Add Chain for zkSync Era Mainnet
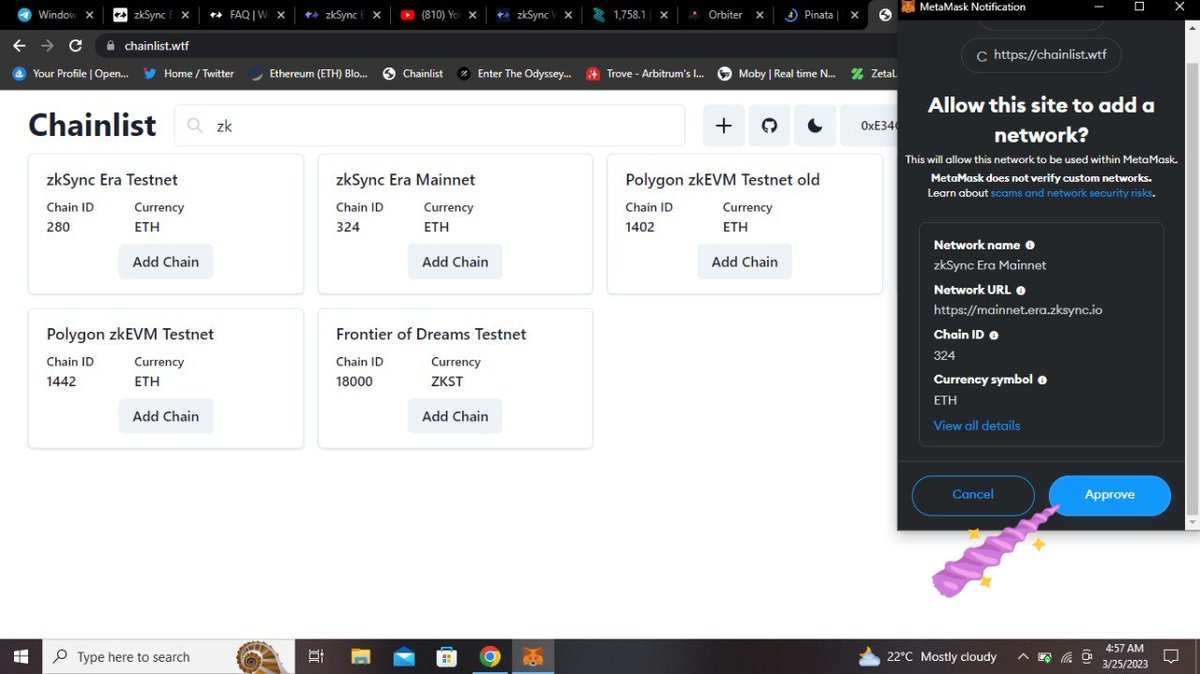The image size is (1200, 674). (455, 262)
